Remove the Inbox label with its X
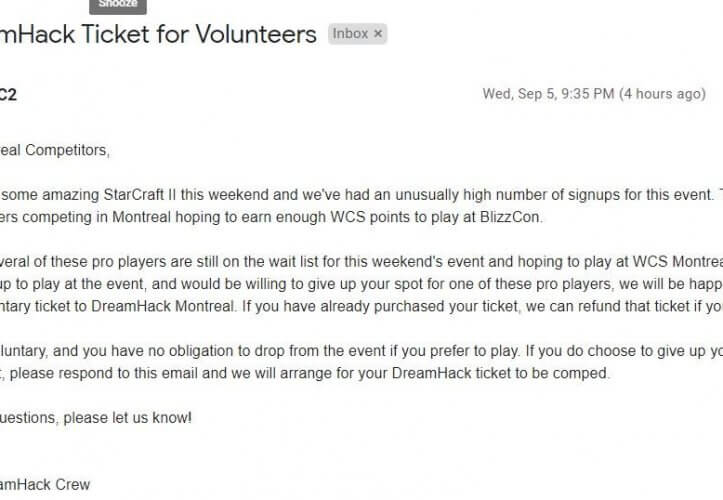Image resolution: width=723 pixels, height=500 pixels. [378, 33]
